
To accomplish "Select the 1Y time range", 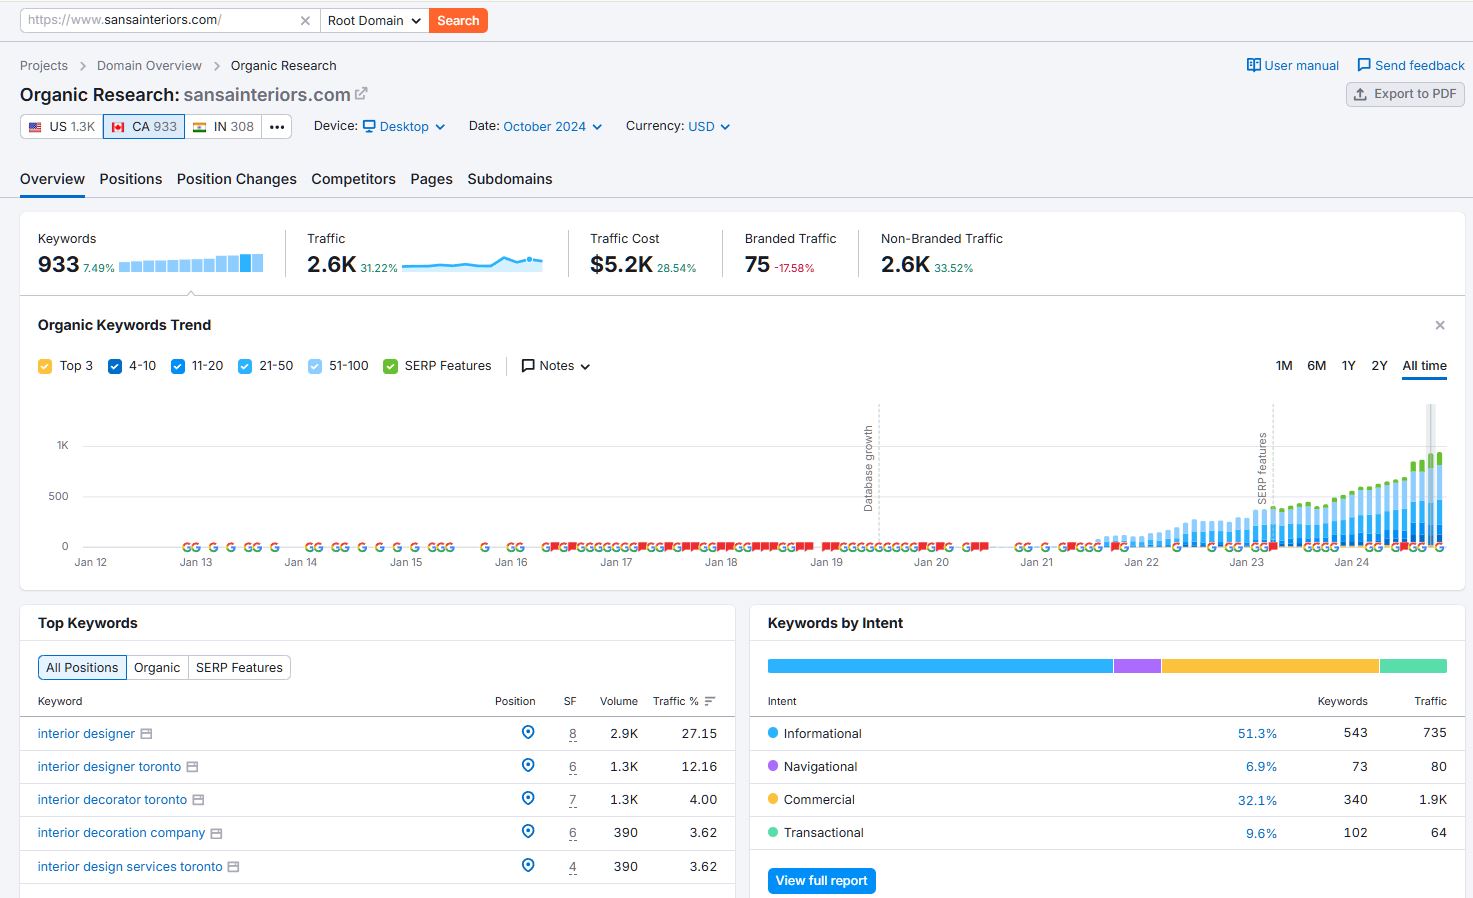I will point(1348,366).
